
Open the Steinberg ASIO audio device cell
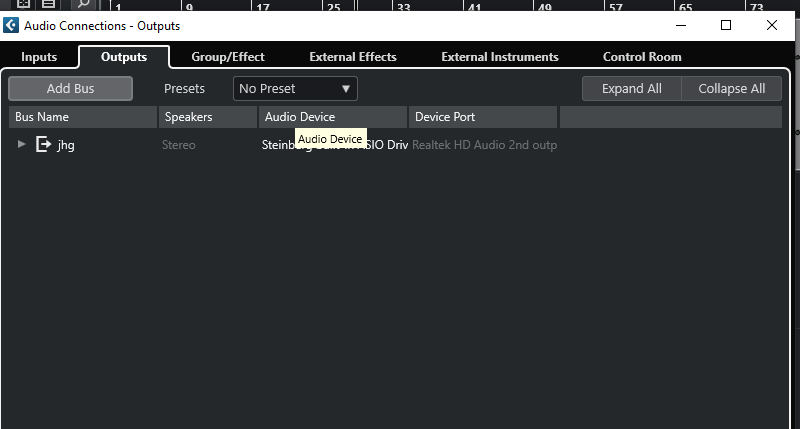tap(334, 145)
